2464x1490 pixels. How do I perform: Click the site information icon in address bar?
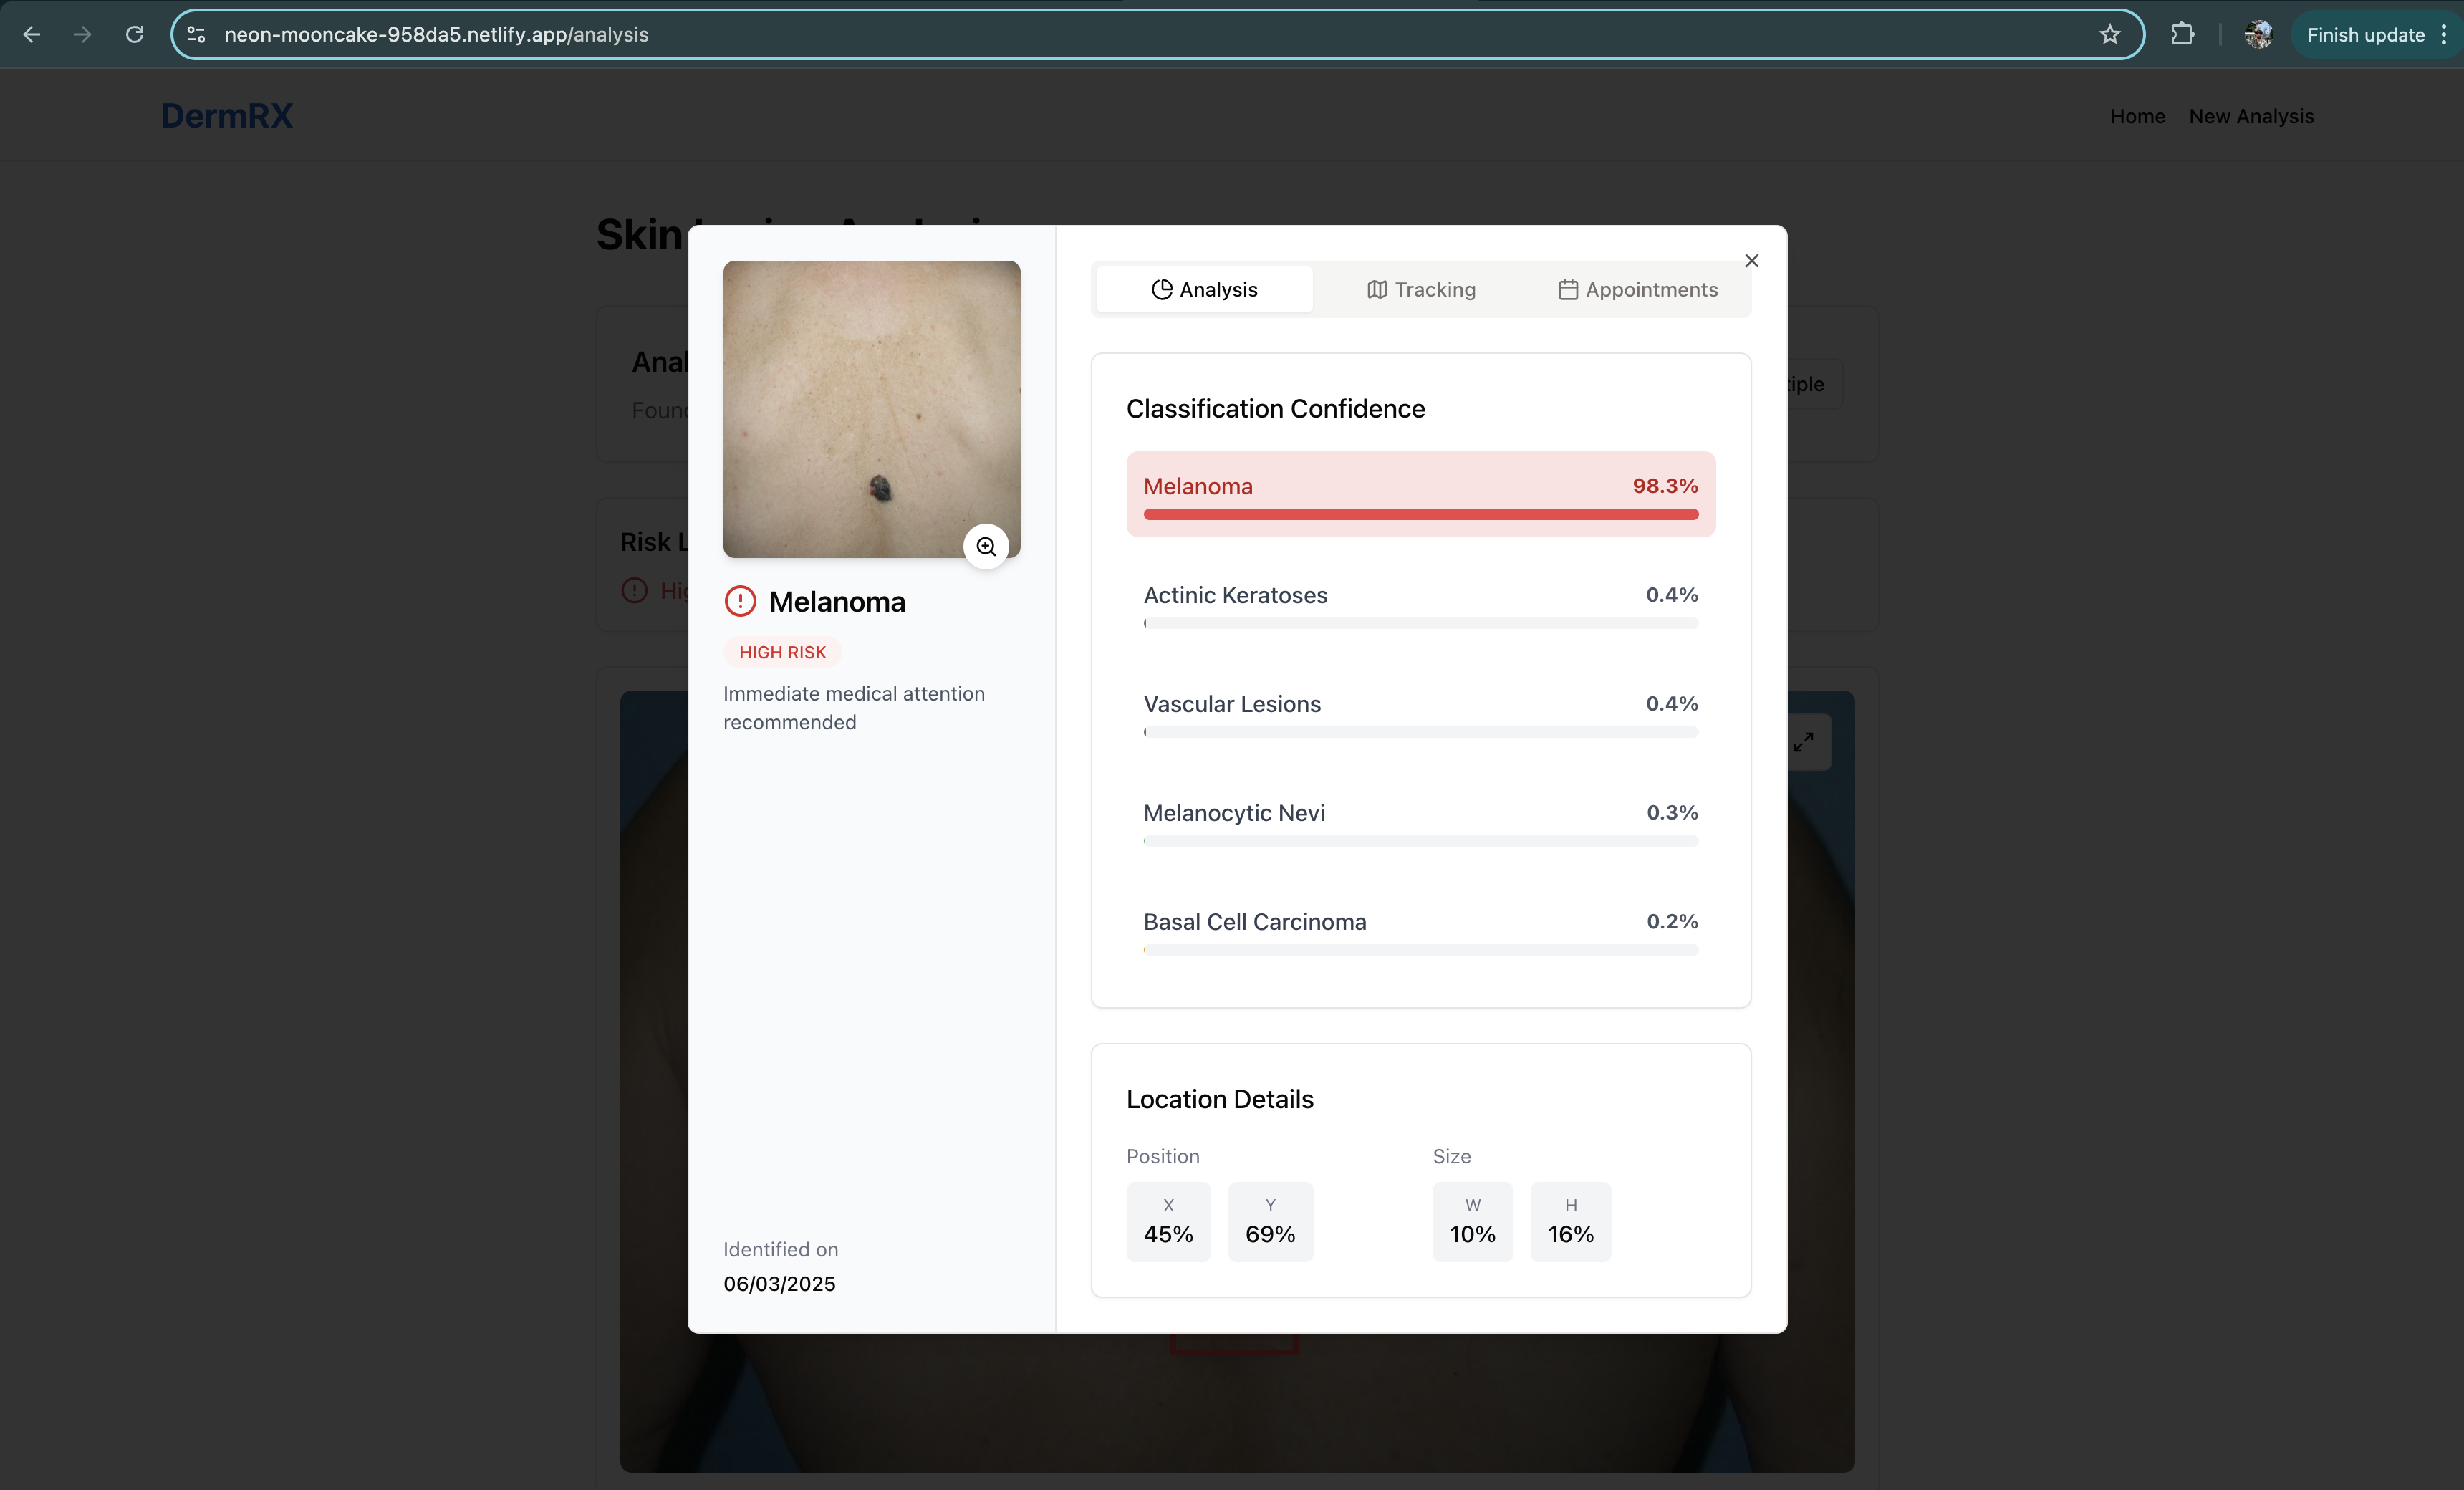tap(197, 35)
